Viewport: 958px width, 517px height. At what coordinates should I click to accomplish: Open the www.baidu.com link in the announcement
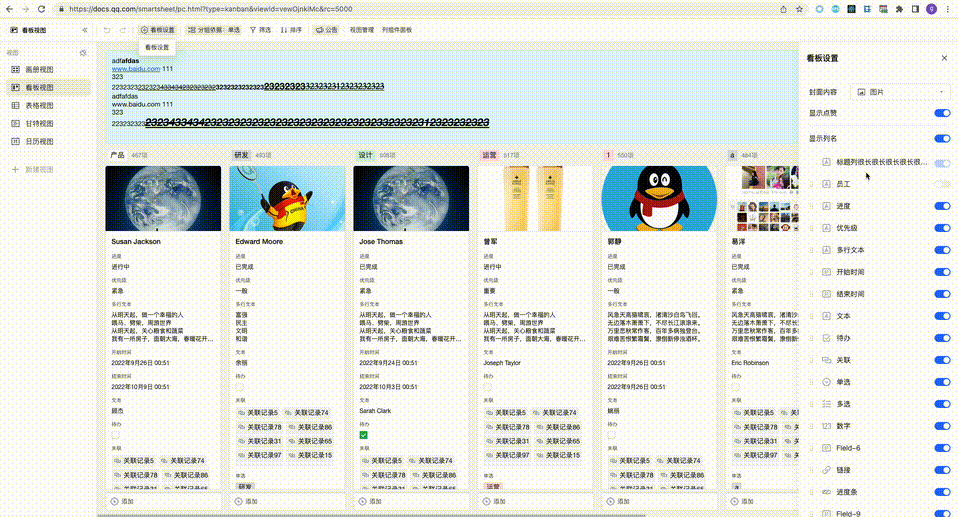click(x=136, y=69)
